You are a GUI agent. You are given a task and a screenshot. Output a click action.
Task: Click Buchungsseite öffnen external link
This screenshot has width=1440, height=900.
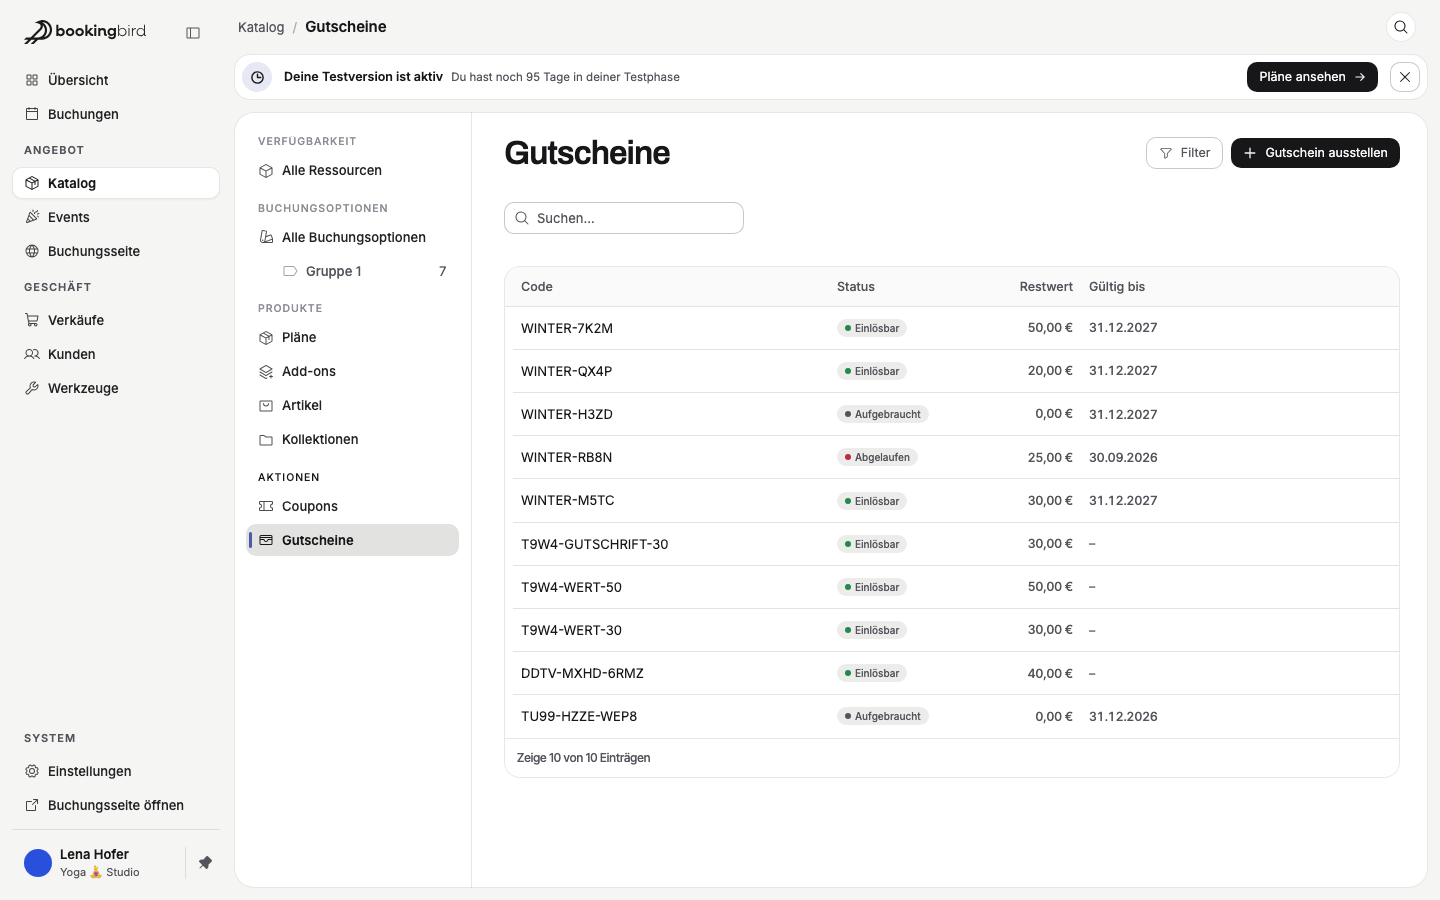pyautogui.click(x=116, y=805)
